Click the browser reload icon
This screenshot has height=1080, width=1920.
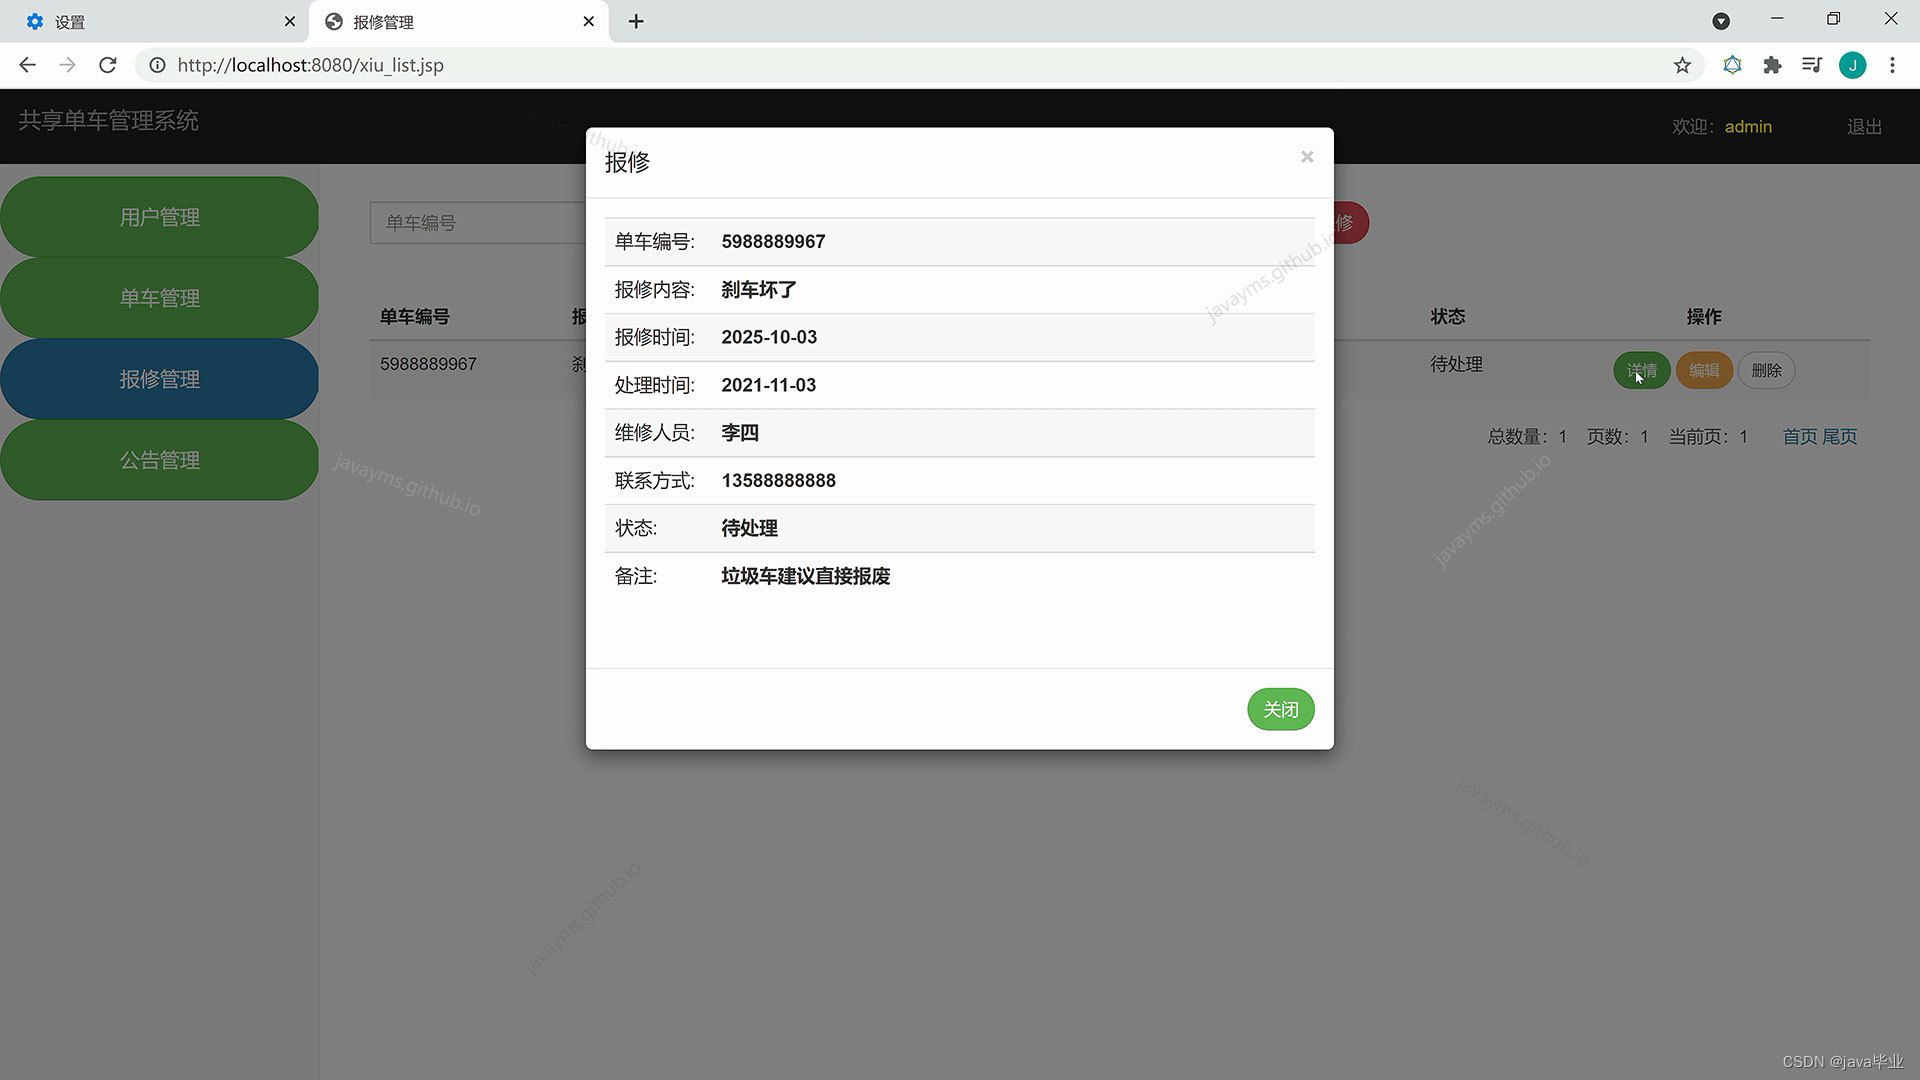[x=108, y=65]
